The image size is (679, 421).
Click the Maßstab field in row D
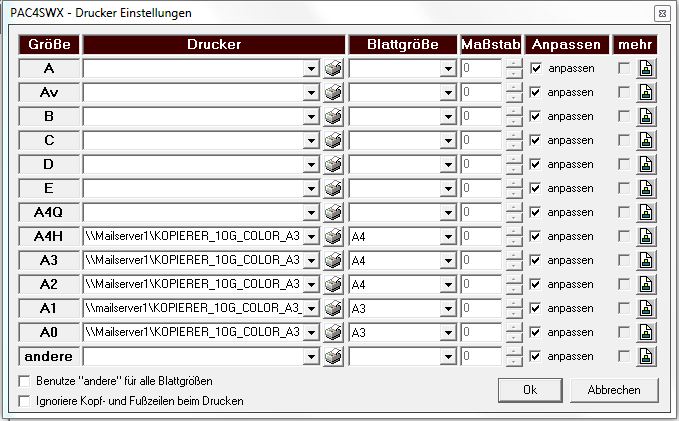click(482, 164)
